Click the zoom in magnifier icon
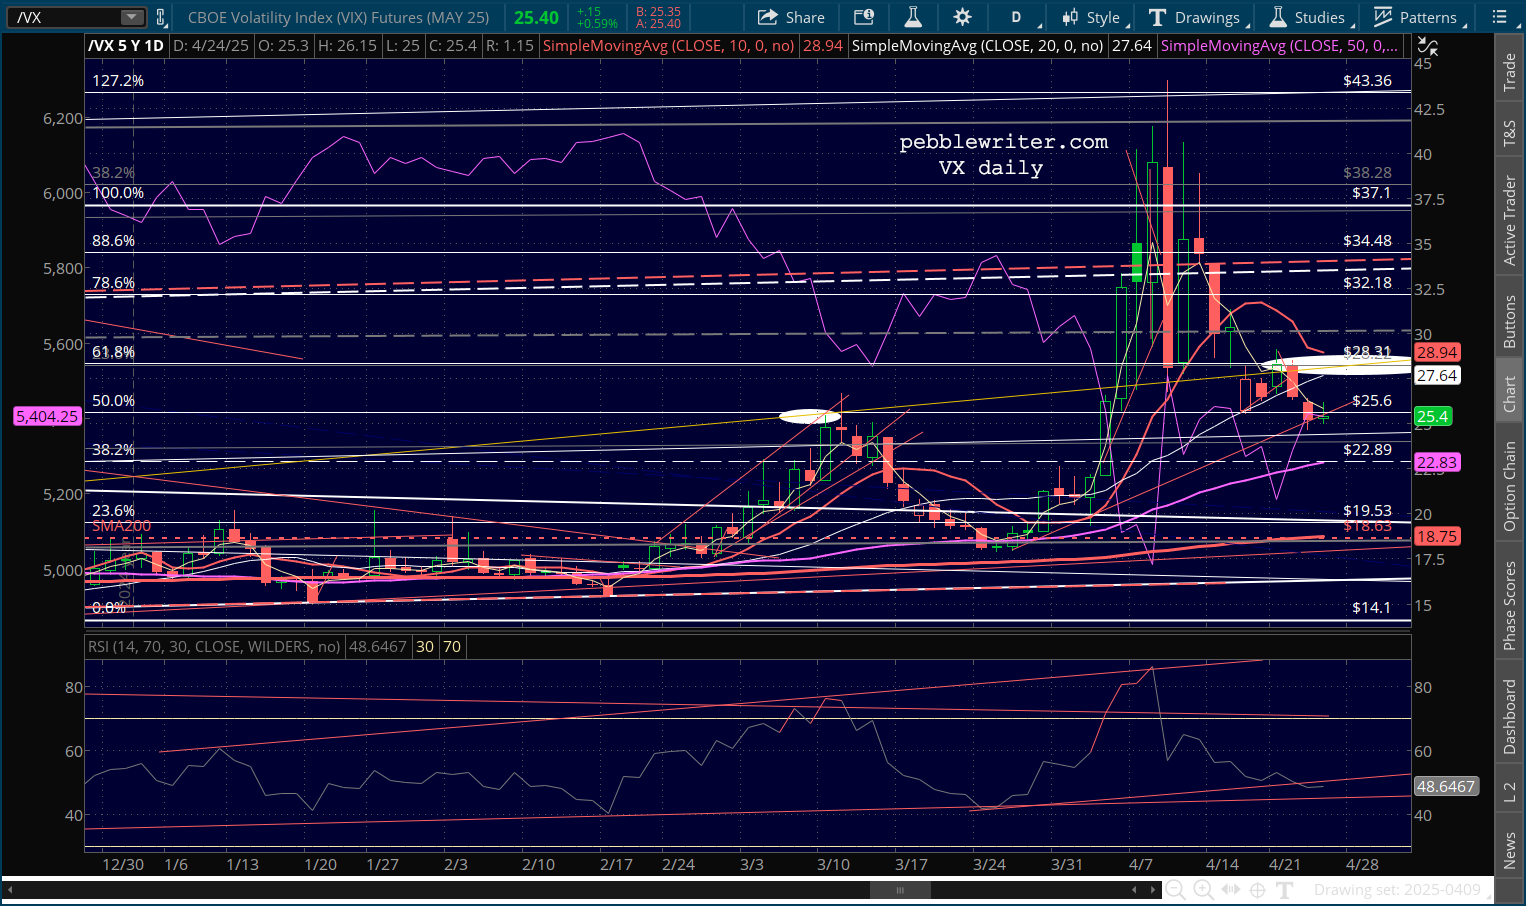 tap(1203, 890)
